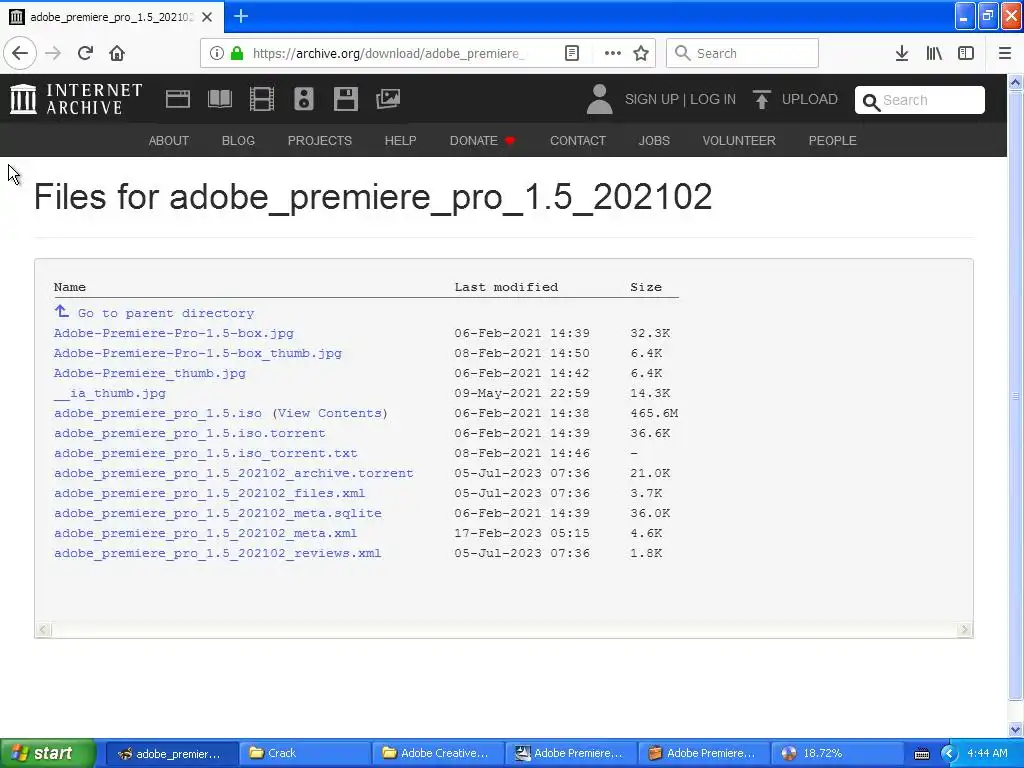Close the adobe_premiere_pro tab
Image resolution: width=1024 pixels, height=768 pixels.
[x=207, y=17]
